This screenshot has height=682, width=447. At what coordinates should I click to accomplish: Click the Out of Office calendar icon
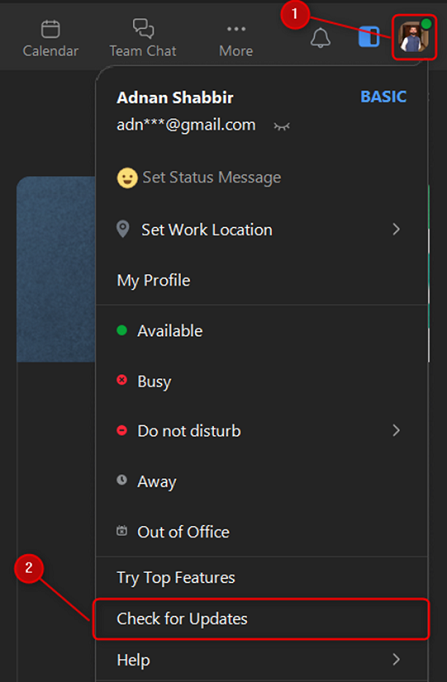[122, 531]
